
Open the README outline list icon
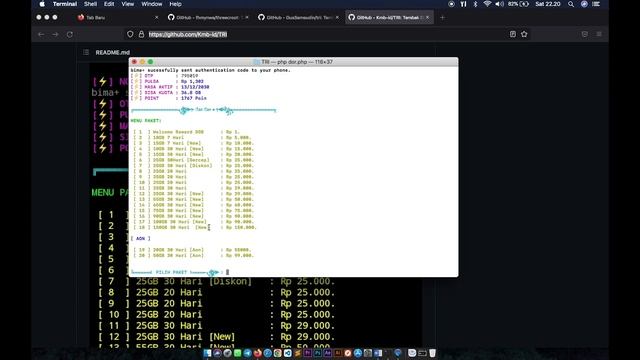(x=86, y=52)
